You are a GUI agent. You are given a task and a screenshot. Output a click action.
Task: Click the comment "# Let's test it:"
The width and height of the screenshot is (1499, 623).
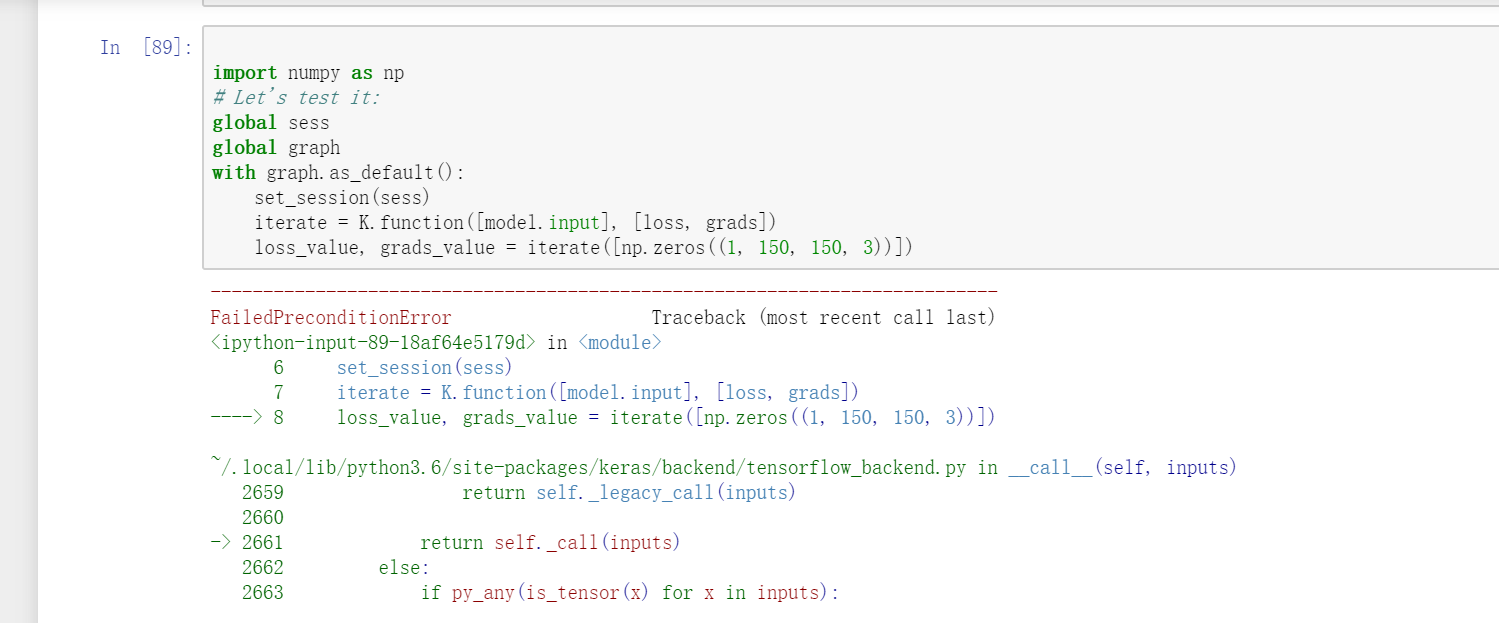pyautogui.click(x=296, y=98)
